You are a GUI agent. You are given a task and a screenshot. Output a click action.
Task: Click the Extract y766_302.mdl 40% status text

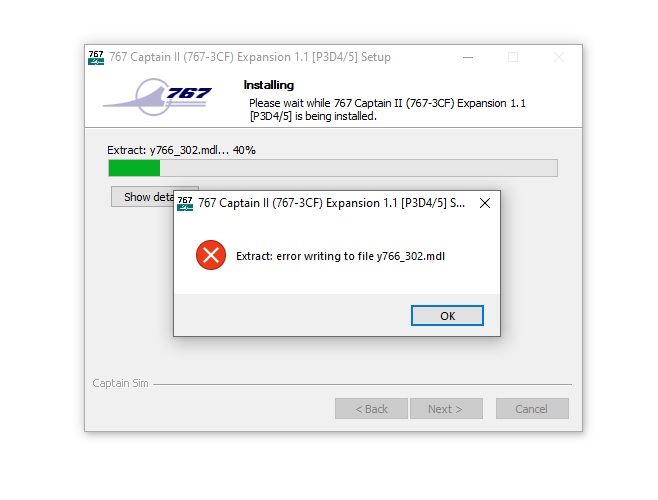point(181,150)
